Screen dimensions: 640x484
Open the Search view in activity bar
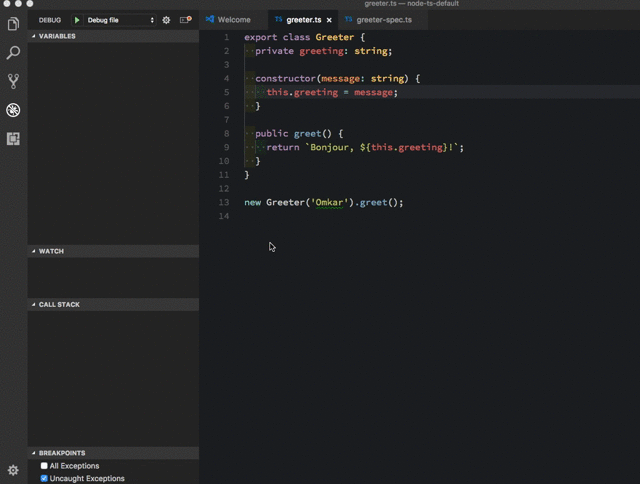click(13, 53)
